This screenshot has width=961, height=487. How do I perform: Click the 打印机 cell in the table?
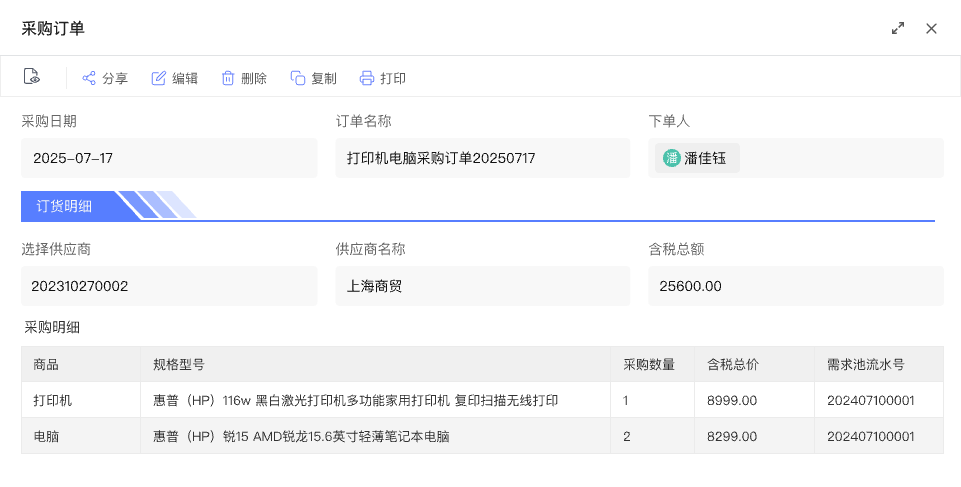(x=81, y=401)
